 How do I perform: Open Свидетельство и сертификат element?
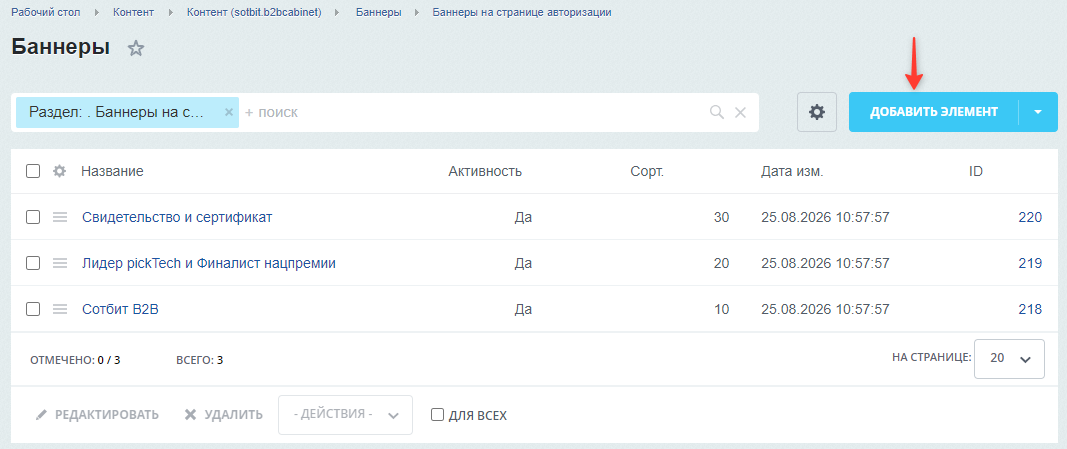177,217
